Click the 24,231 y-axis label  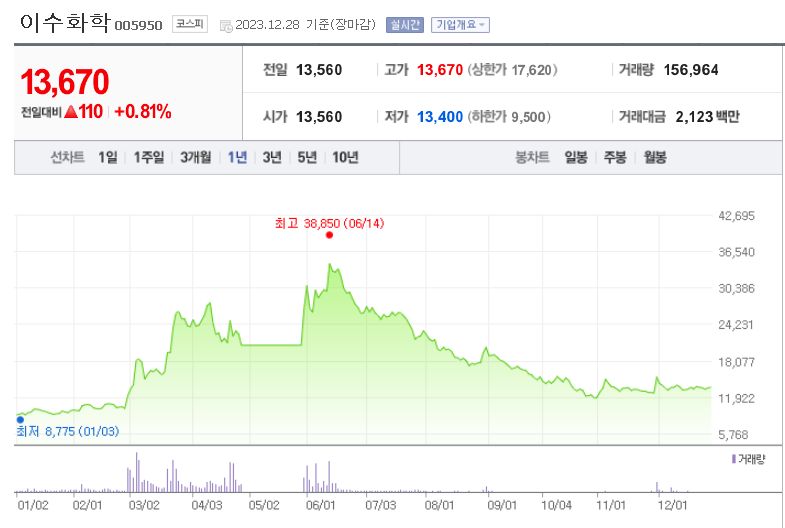(736, 325)
